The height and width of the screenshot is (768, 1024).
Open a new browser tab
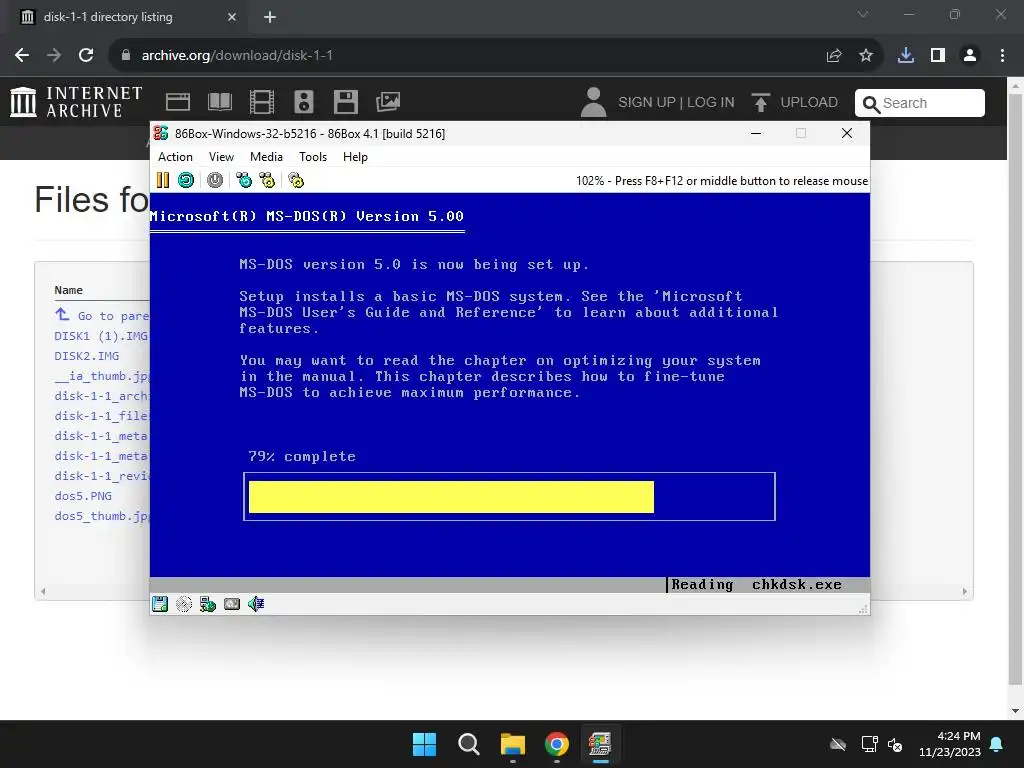coord(270,17)
